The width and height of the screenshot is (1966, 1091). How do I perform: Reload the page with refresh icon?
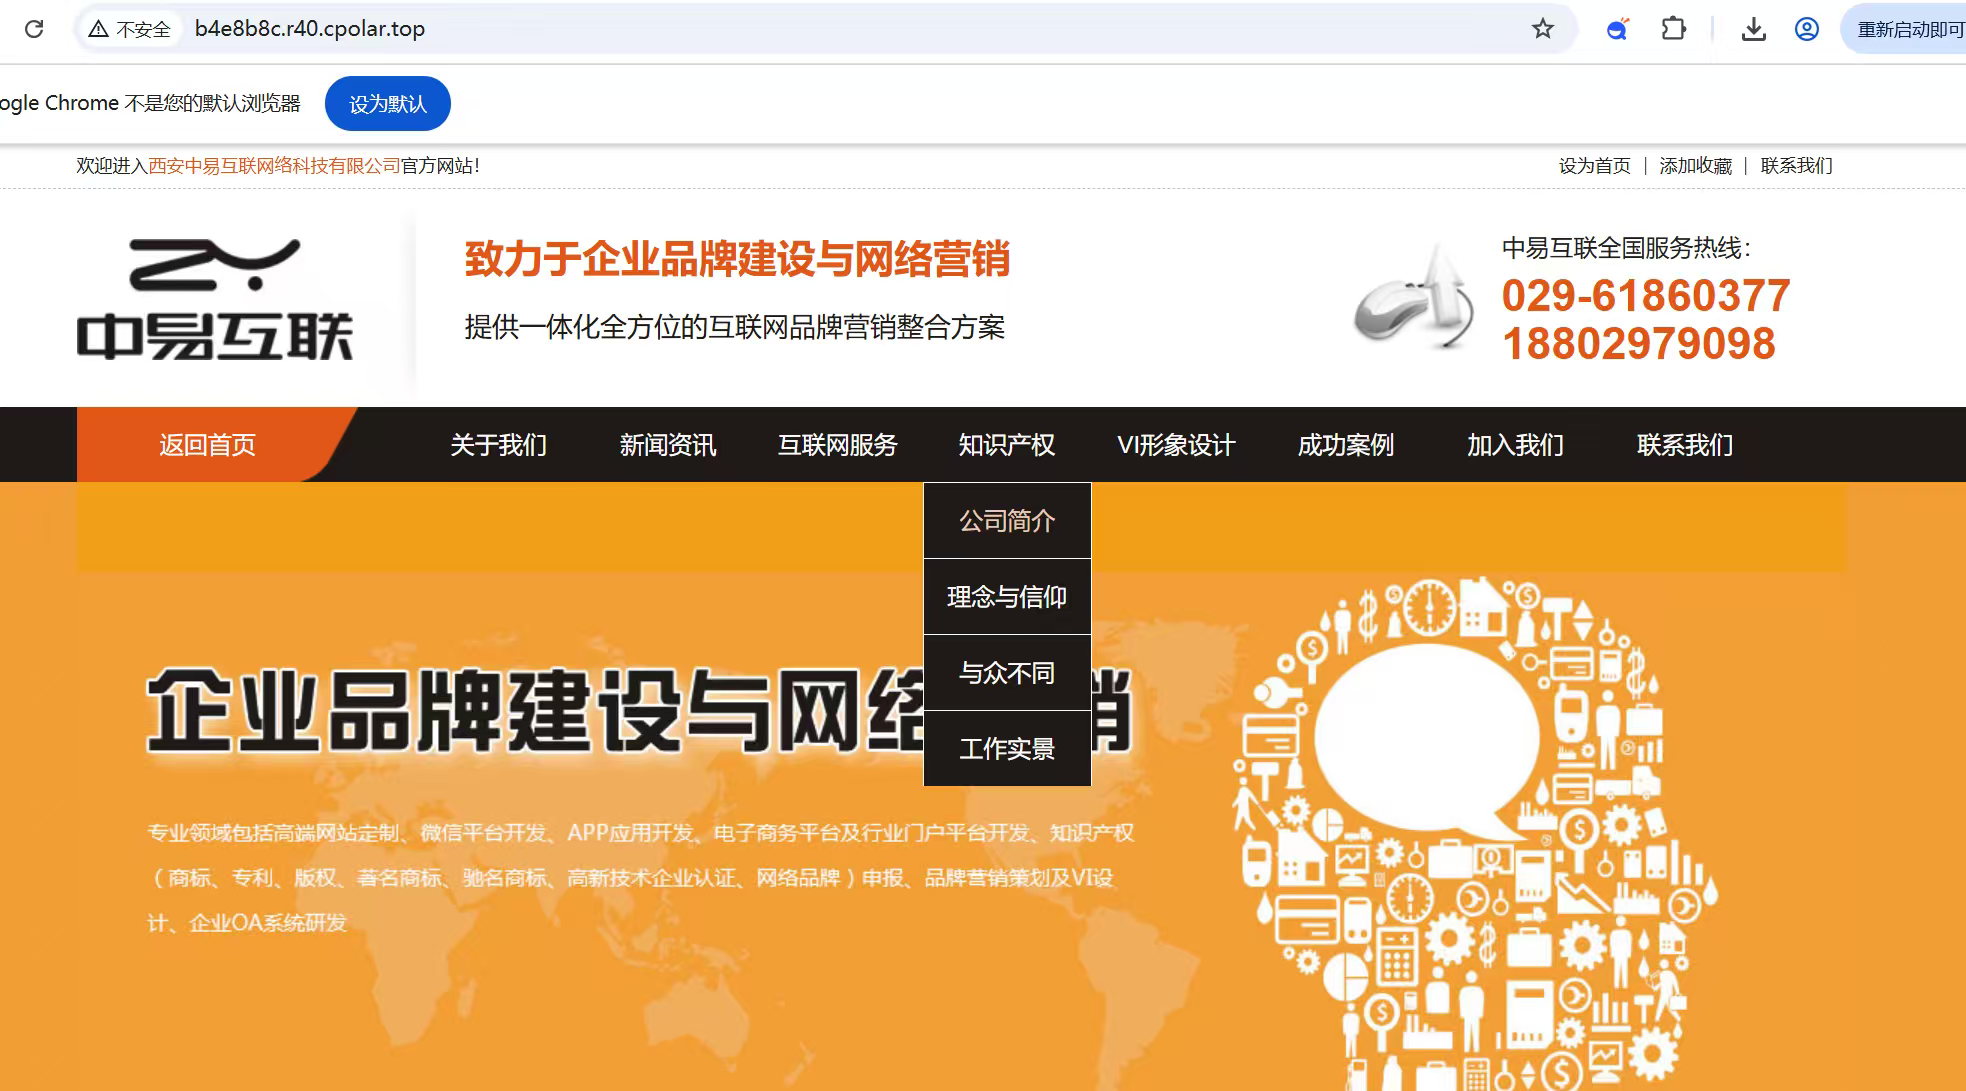click(x=34, y=29)
